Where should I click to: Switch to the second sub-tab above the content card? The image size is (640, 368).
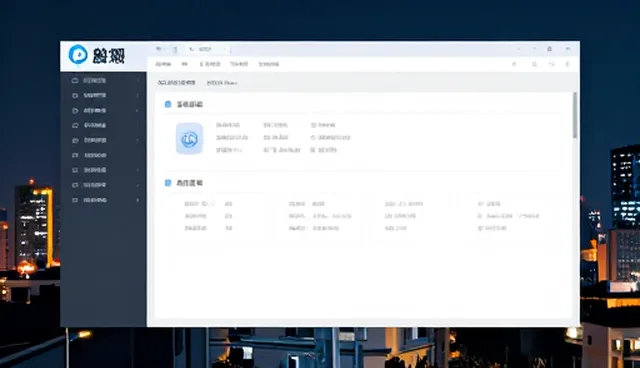click(222, 82)
